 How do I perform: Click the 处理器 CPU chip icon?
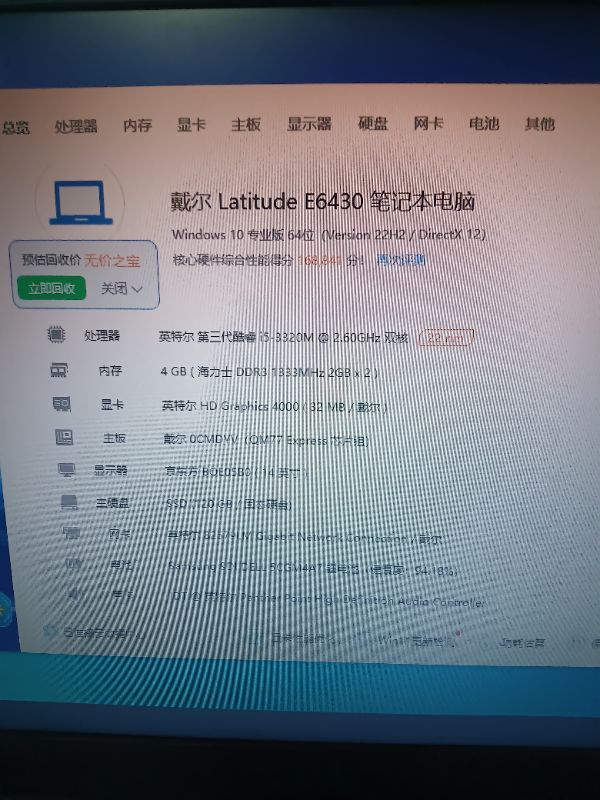click(x=56, y=335)
